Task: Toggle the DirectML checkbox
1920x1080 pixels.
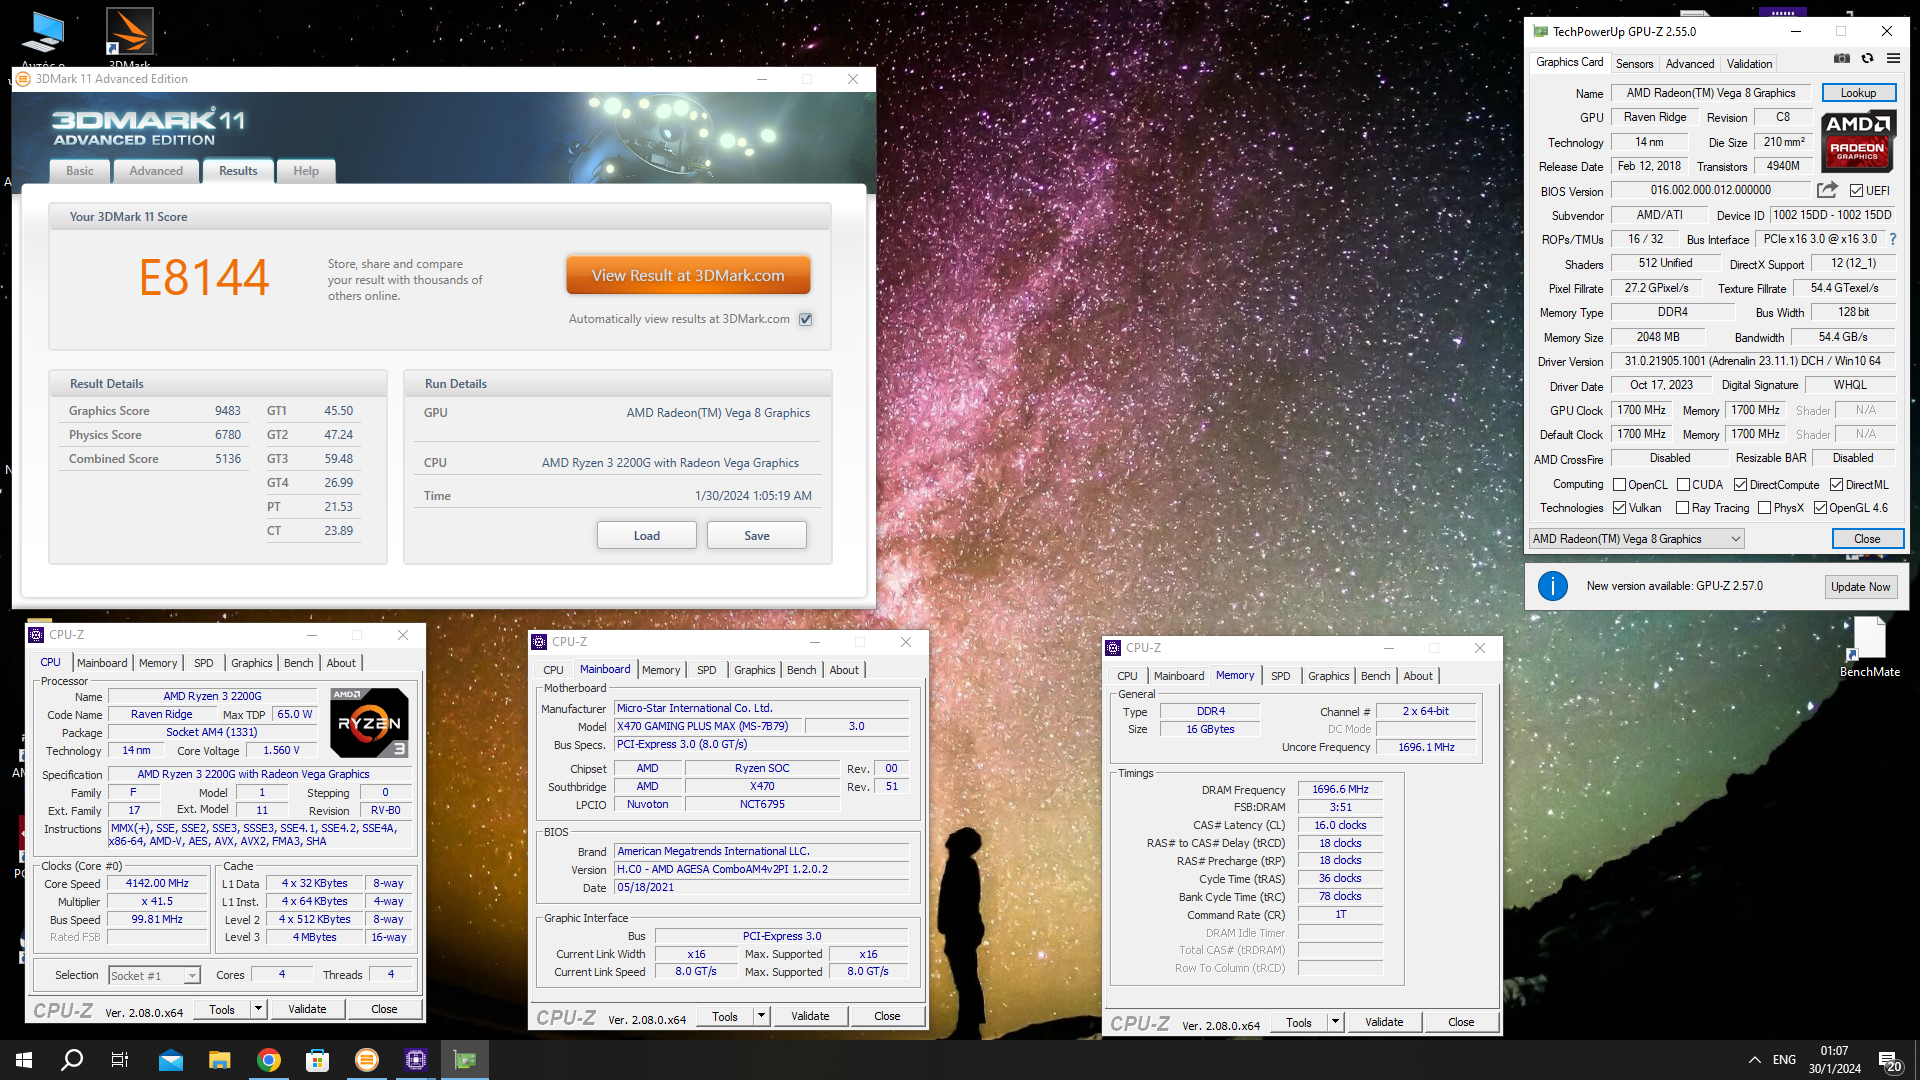Action: tap(1836, 485)
